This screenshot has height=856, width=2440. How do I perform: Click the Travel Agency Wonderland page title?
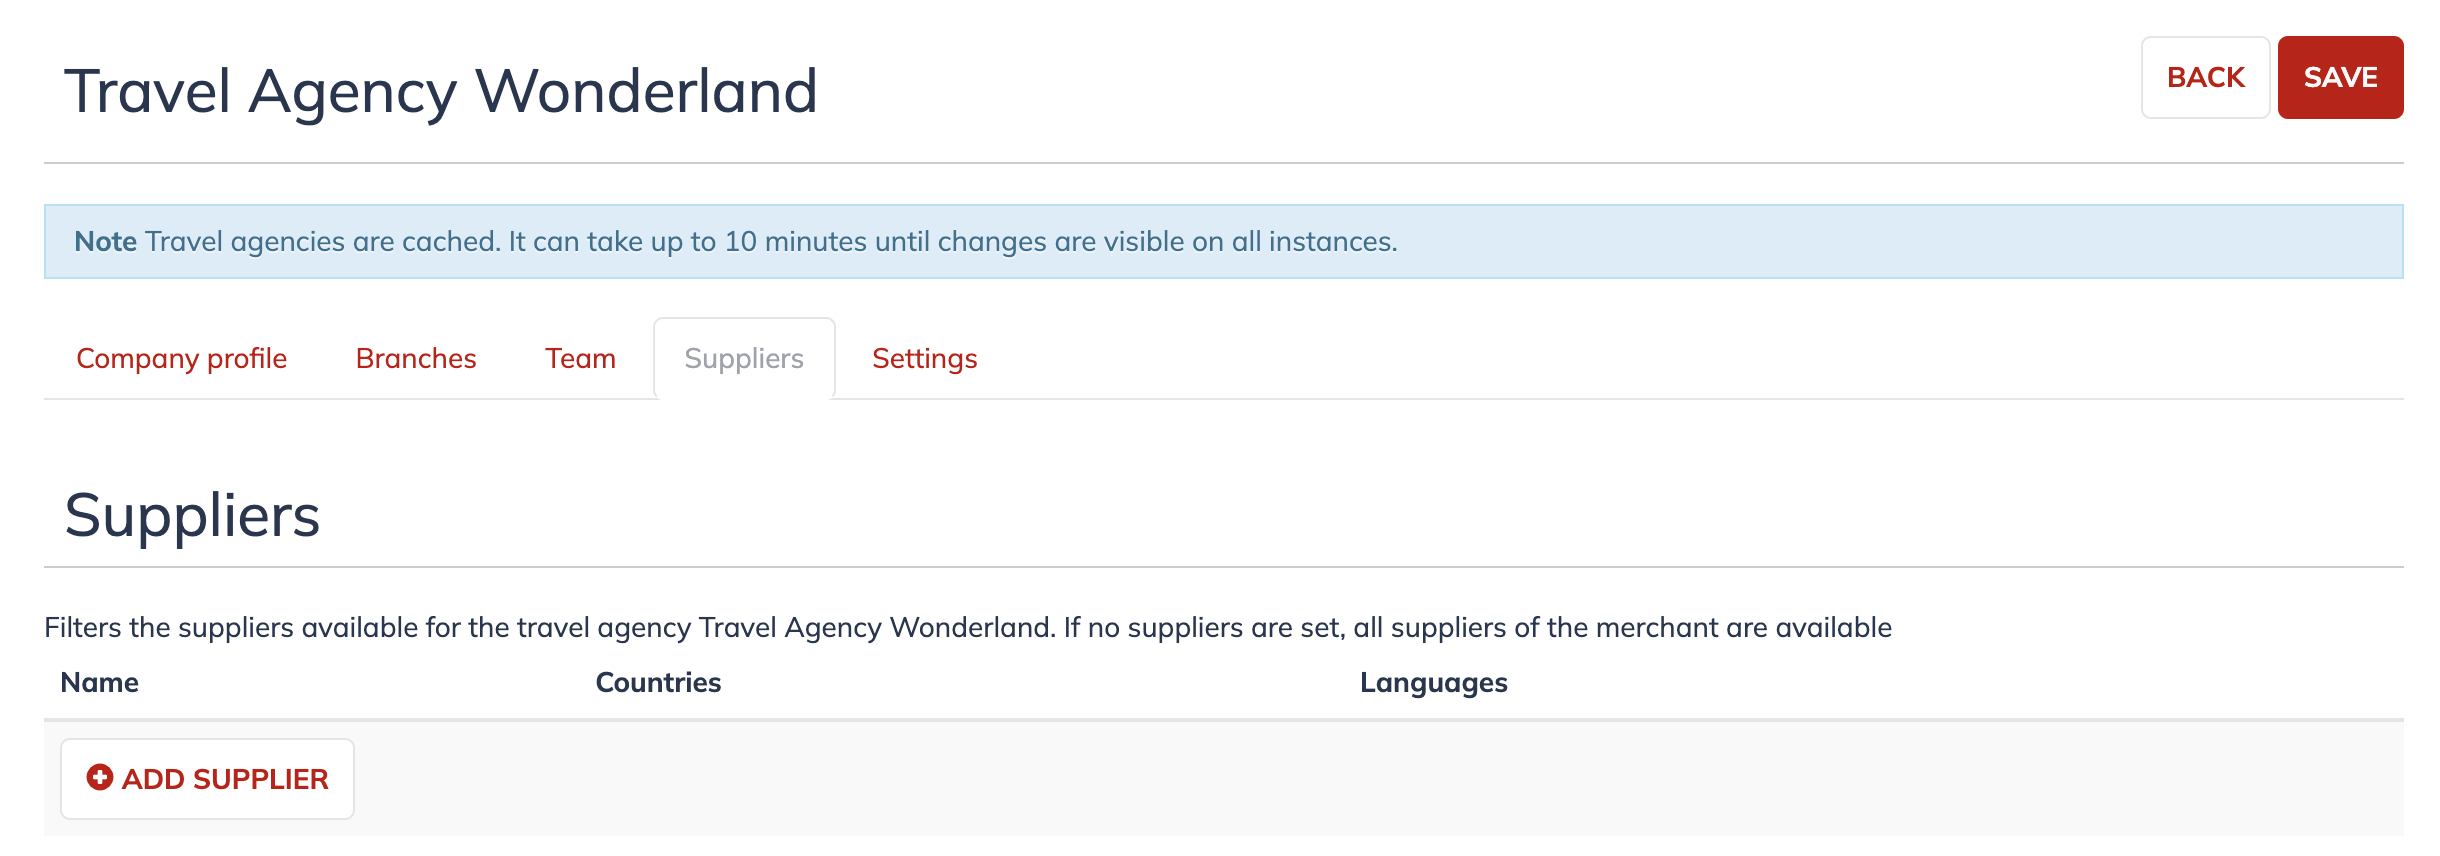point(441,91)
